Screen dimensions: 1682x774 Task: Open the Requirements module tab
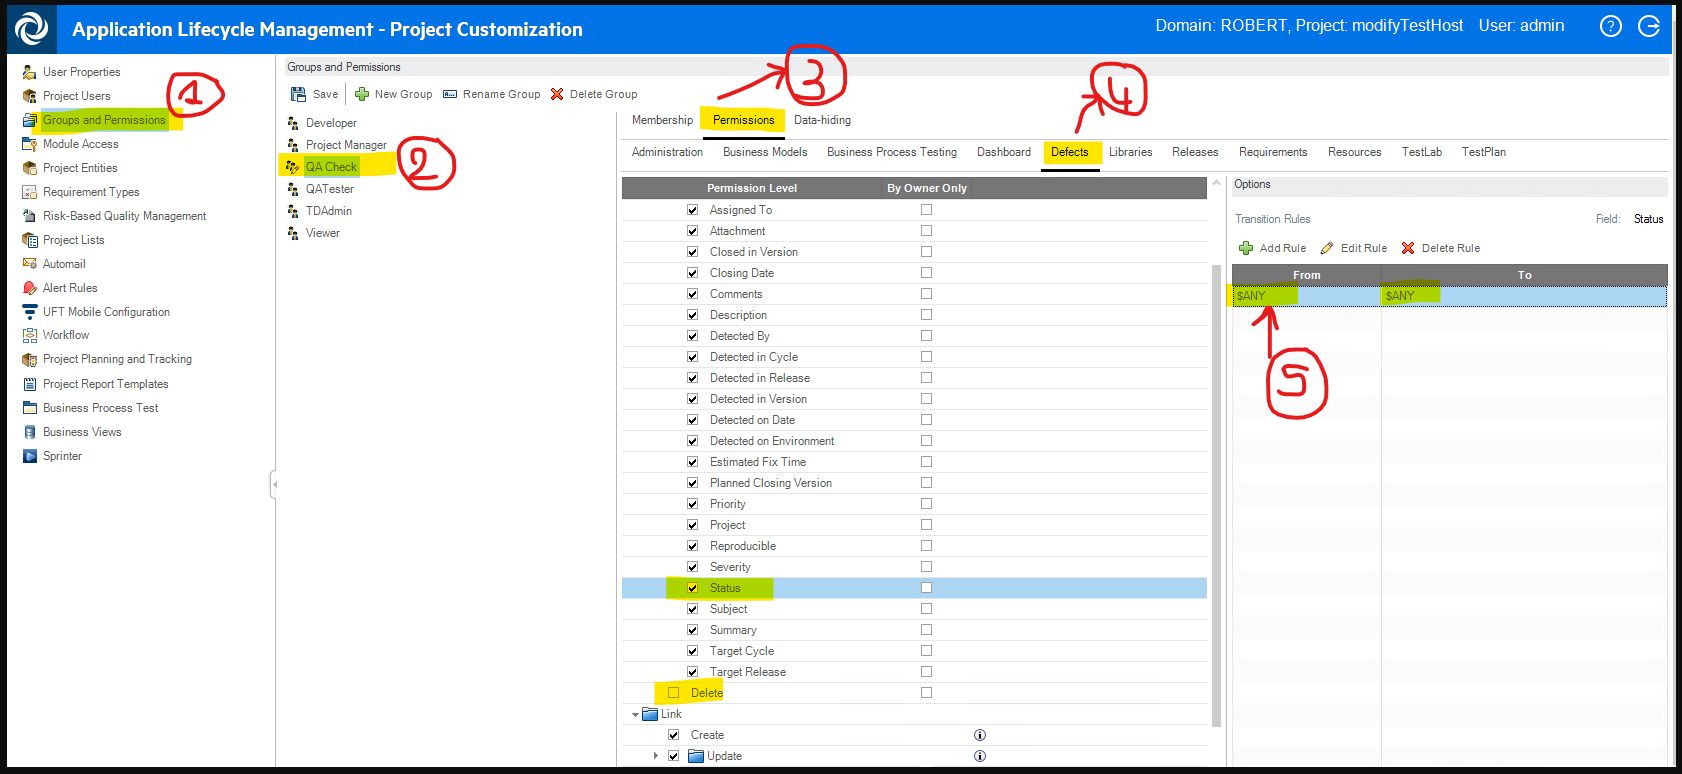pos(1272,152)
